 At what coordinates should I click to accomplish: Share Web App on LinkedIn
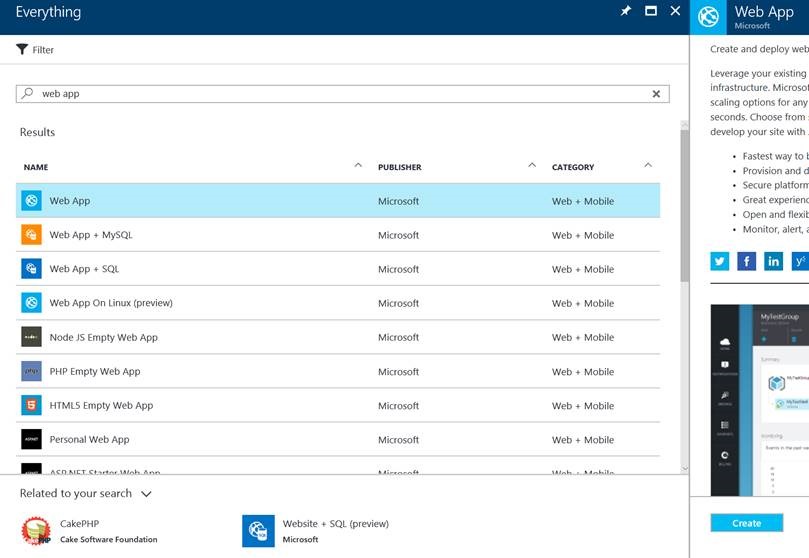click(773, 261)
